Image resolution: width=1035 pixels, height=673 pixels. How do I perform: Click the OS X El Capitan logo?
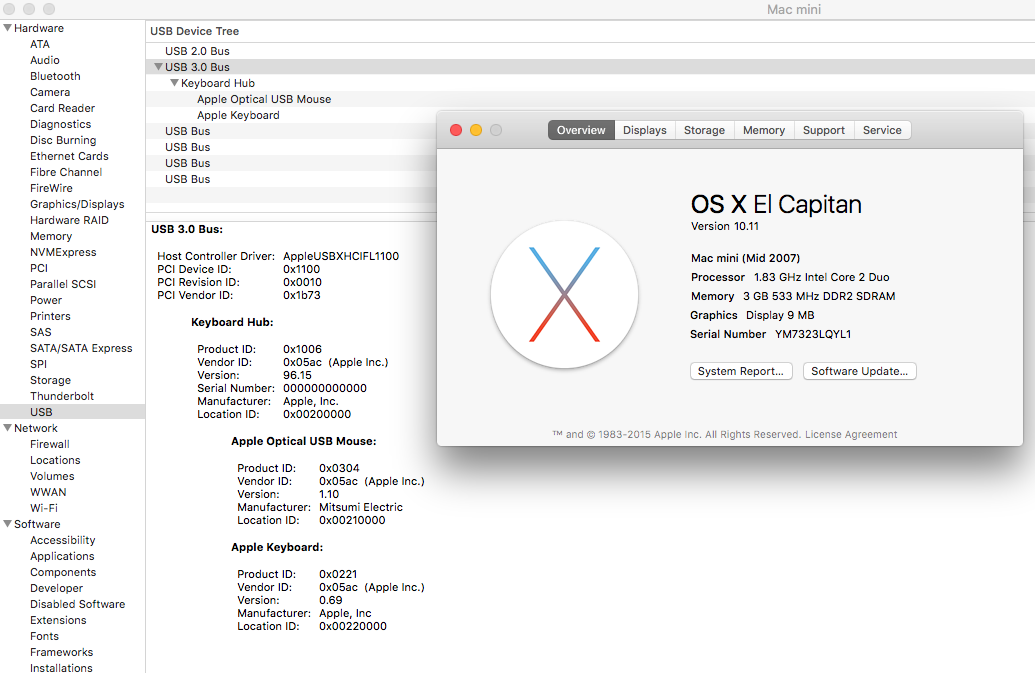pyautogui.click(x=564, y=294)
